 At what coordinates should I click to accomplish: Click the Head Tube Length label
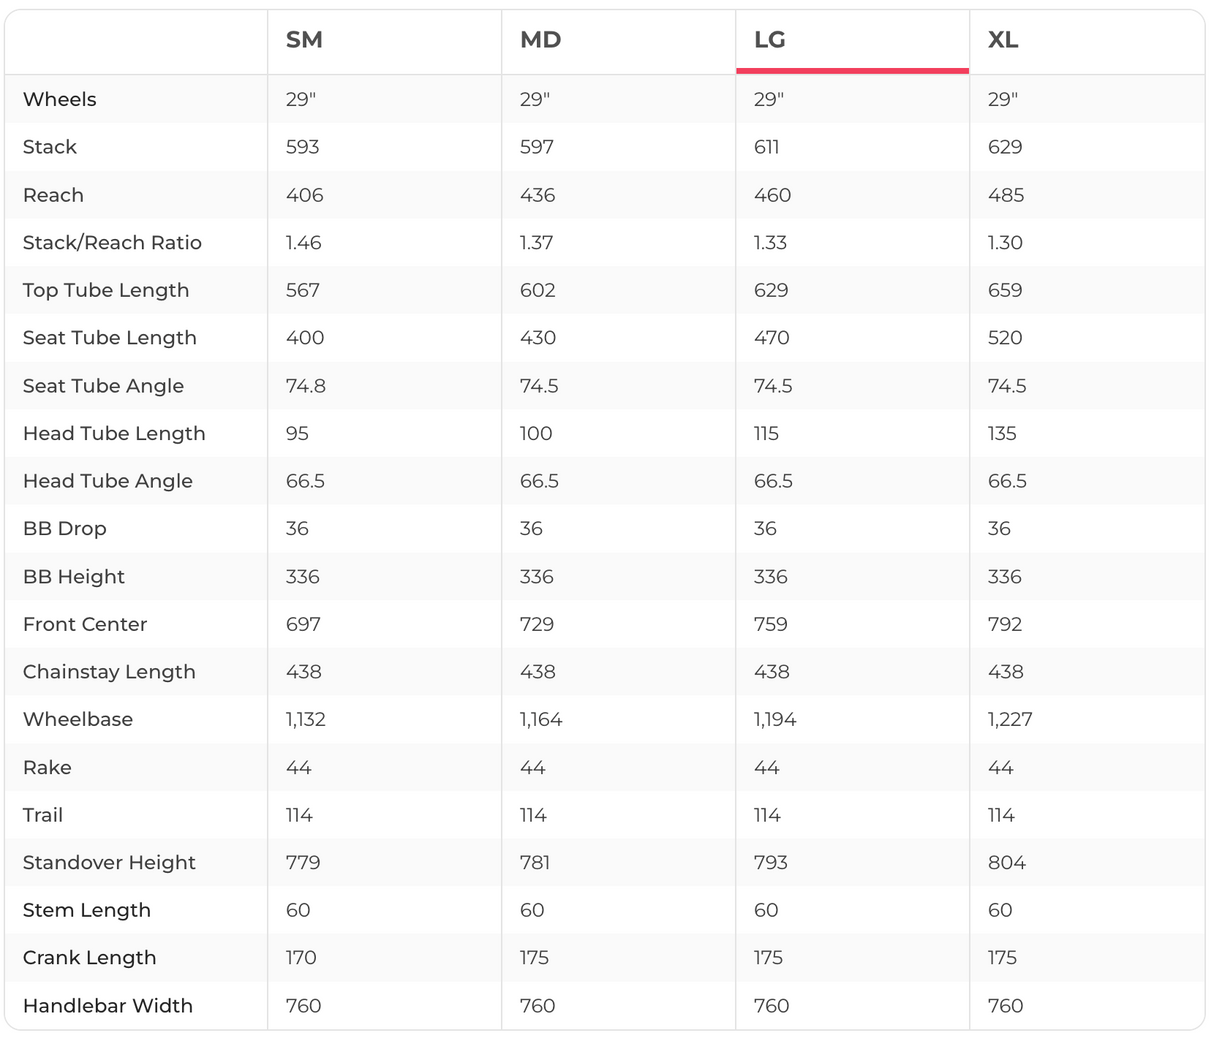114,433
